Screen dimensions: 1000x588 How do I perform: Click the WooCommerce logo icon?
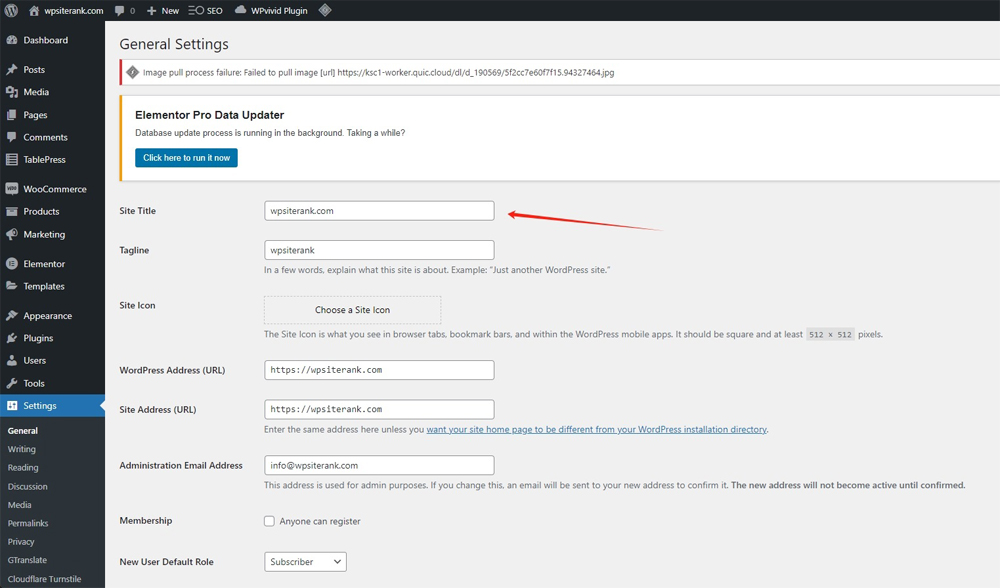tap(11, 189)
